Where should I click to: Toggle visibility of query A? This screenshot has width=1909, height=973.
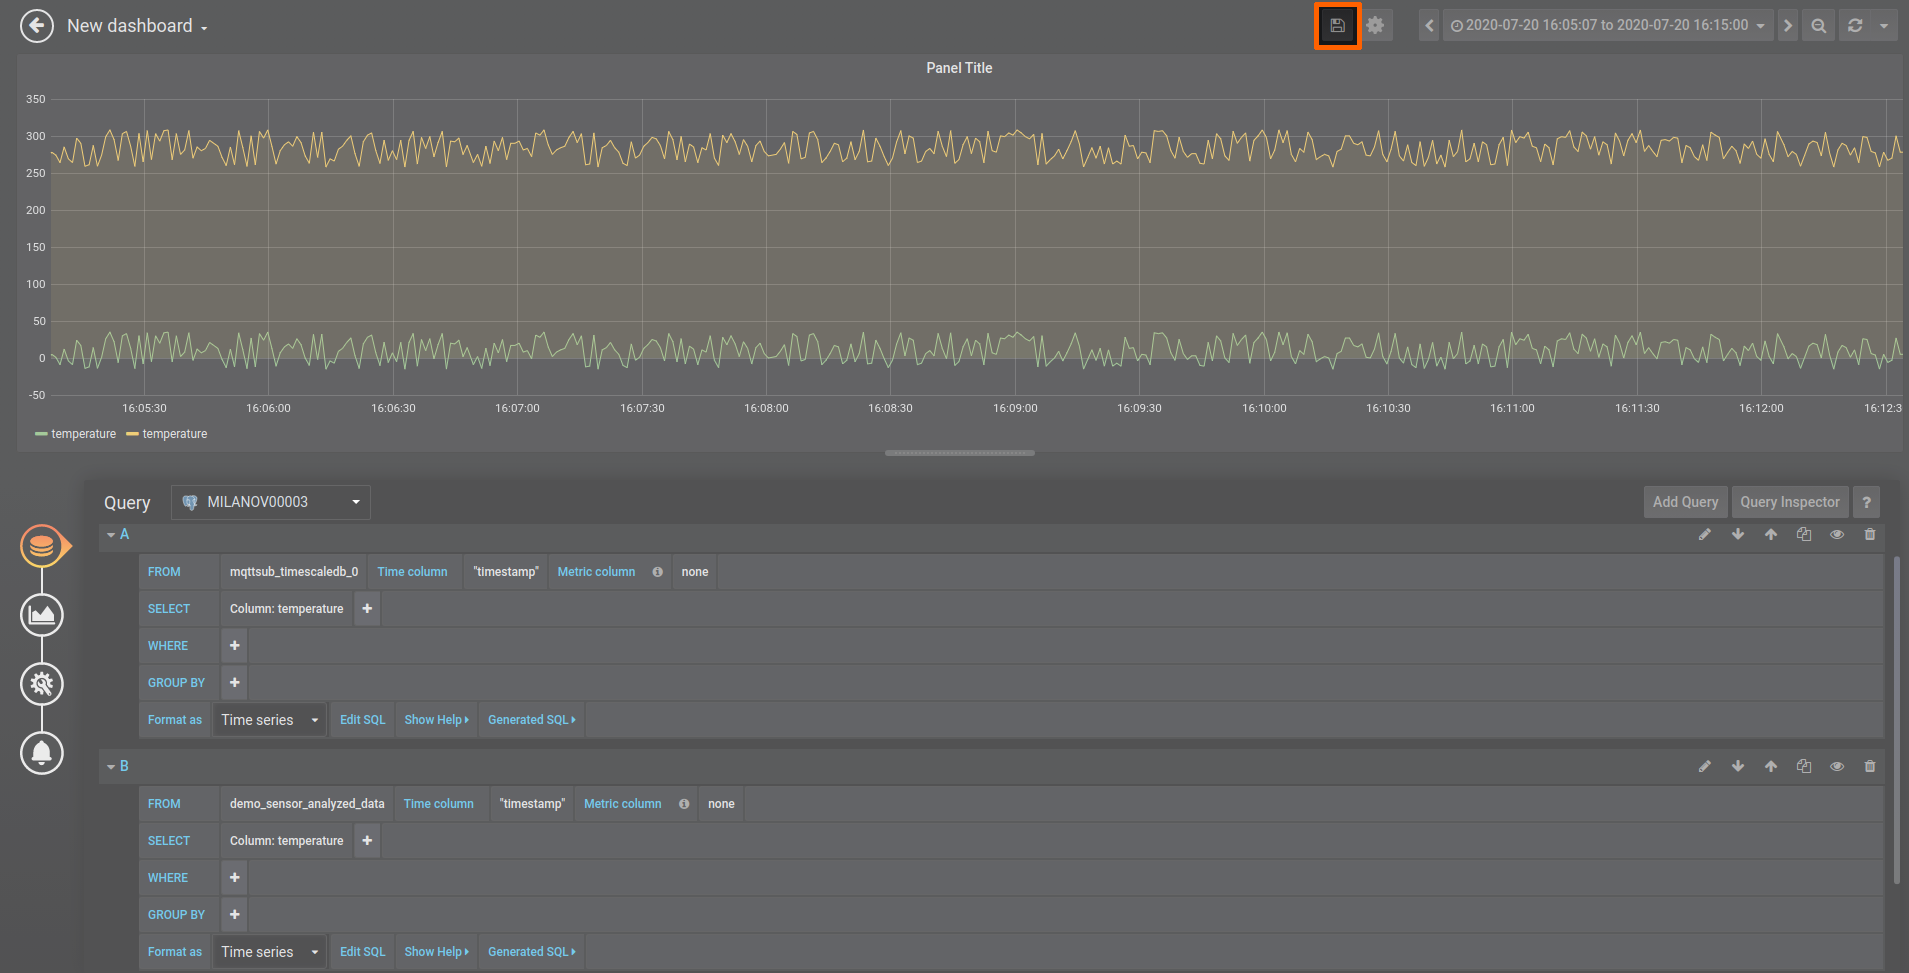click(1836, 535)
